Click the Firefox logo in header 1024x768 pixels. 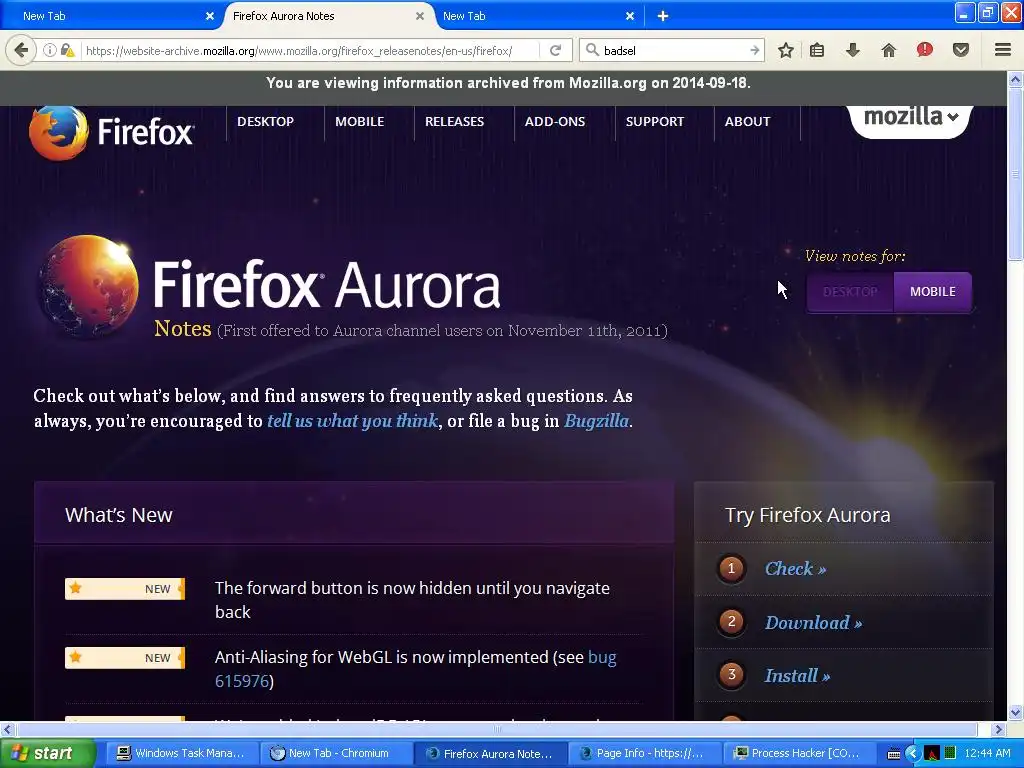[x=111, y=132]
